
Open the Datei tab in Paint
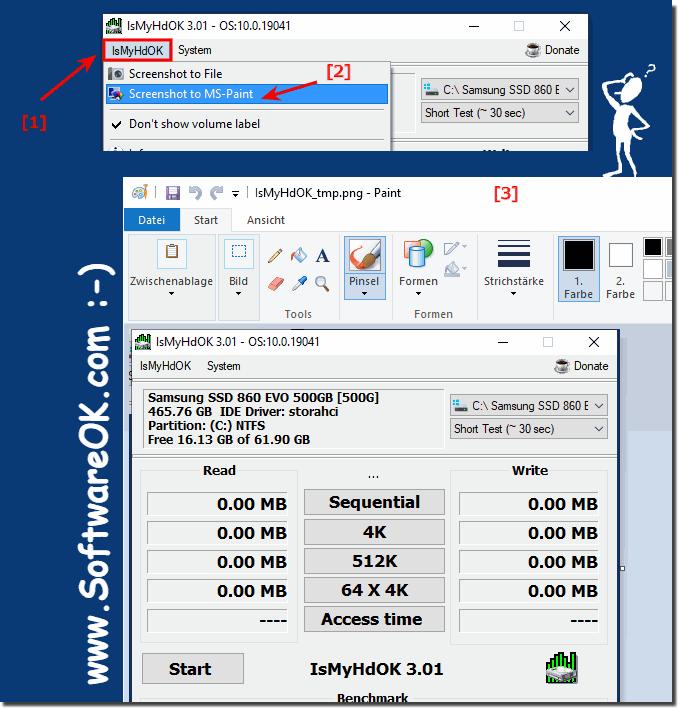152,220
